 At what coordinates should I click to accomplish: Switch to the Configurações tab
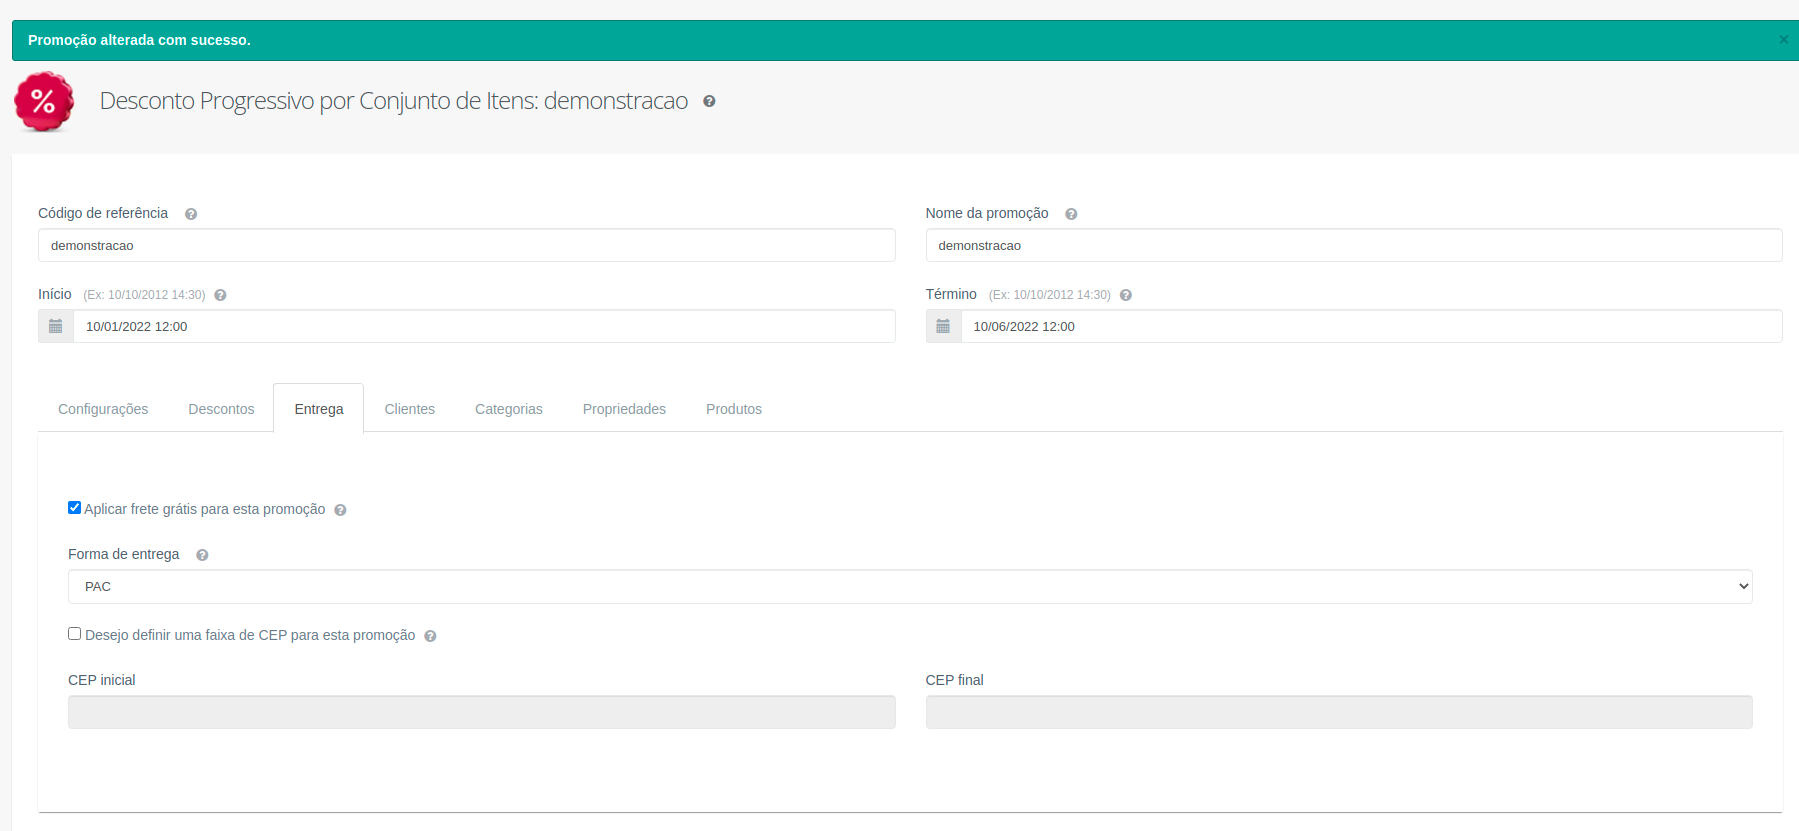(103, 409)
